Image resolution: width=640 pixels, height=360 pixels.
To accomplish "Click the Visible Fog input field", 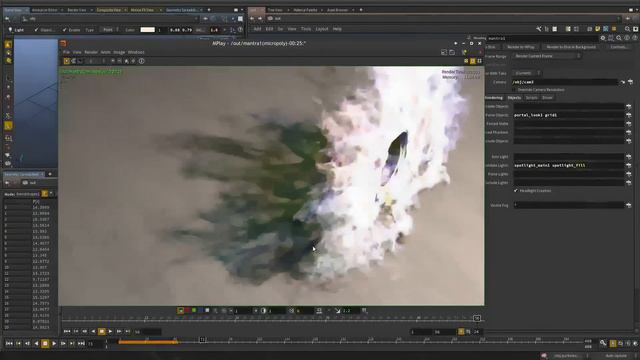I will (x=568, y=205).
